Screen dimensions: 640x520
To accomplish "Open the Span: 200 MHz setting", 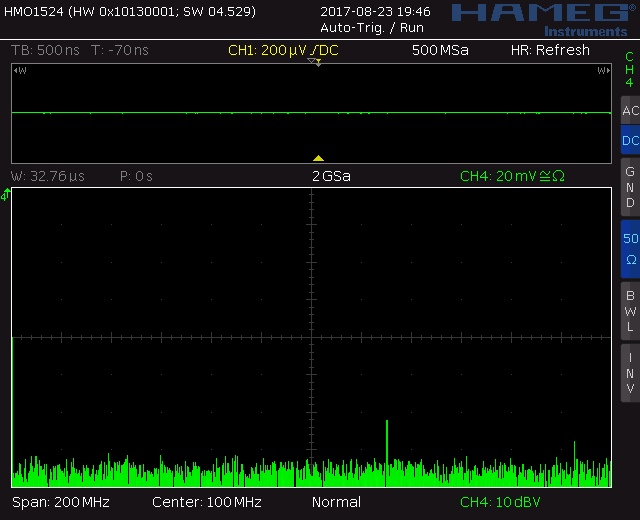I will click(x=60, y=501).
